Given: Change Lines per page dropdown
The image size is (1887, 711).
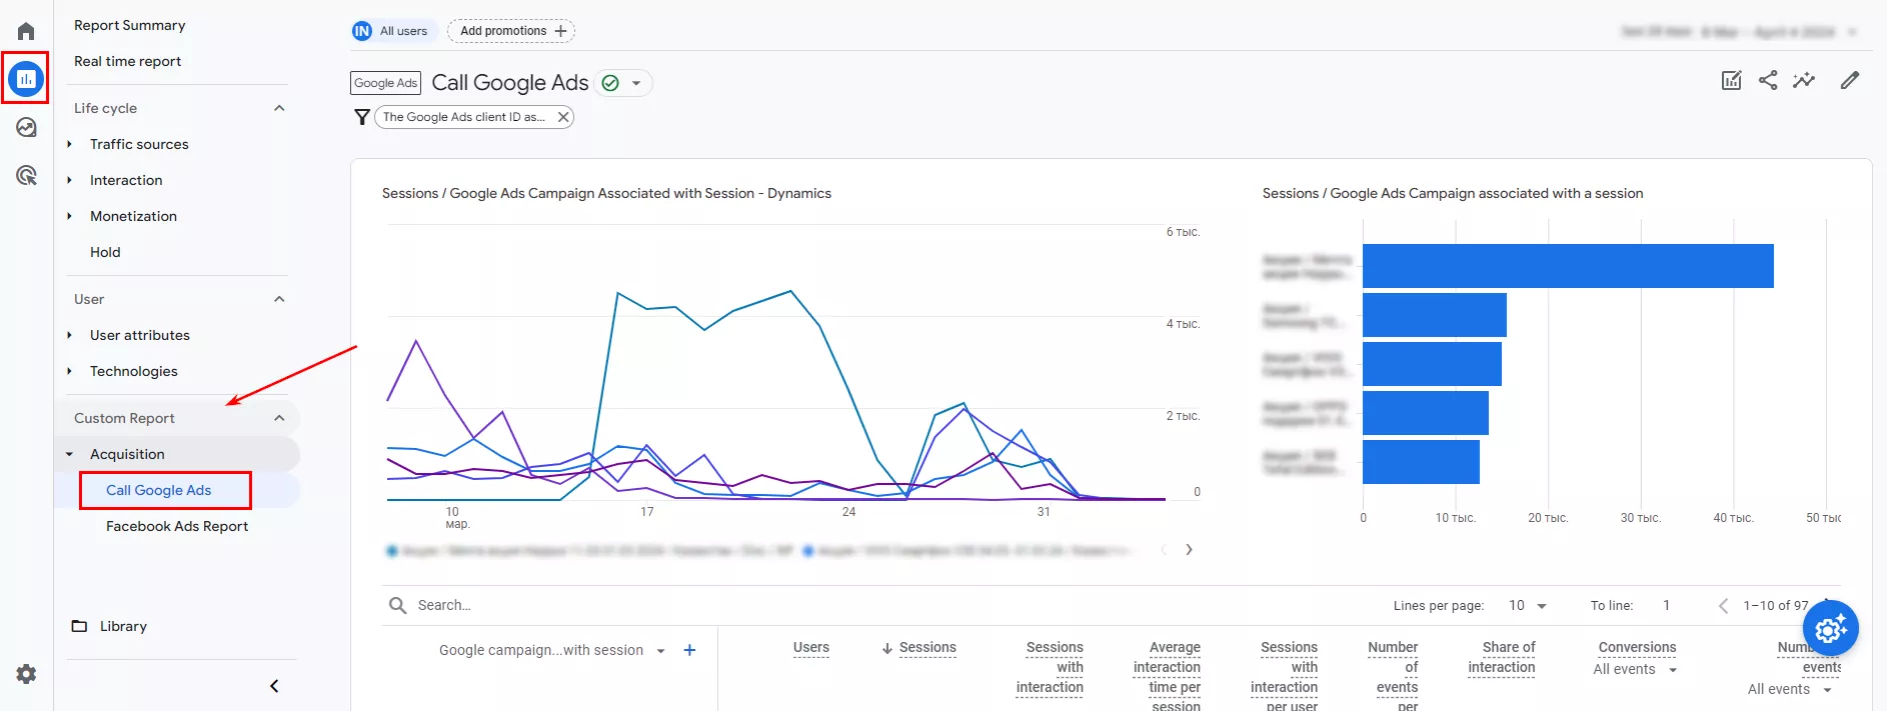Looking at the screenshot, I should [1527, 605].
